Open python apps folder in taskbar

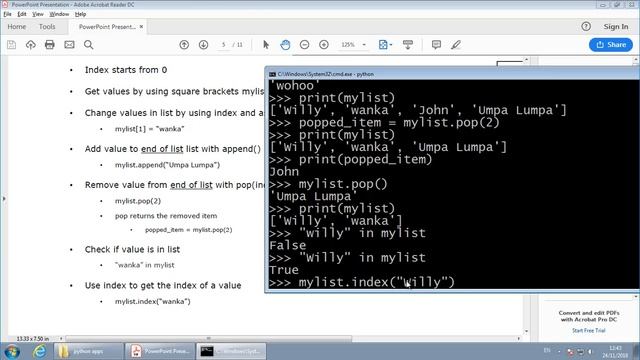click(x=88, y=351)
